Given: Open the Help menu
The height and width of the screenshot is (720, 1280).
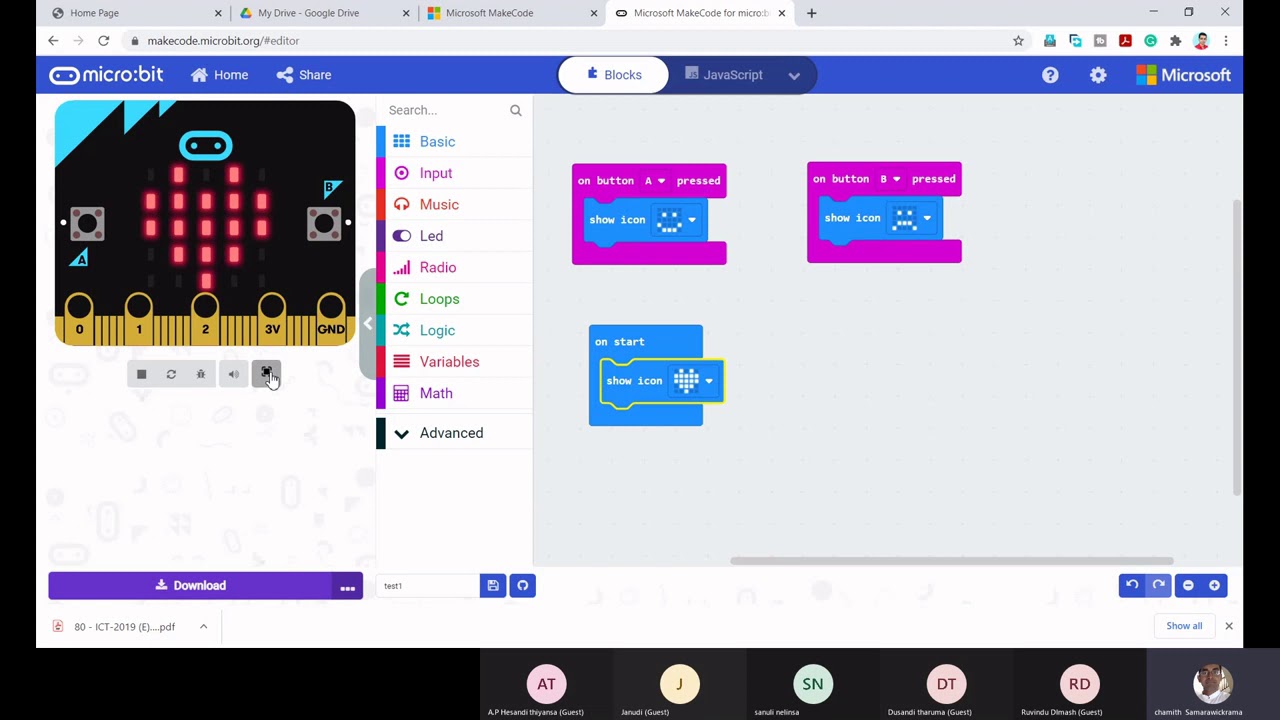Looking at the screenshot, I should tap(1050, 75).
